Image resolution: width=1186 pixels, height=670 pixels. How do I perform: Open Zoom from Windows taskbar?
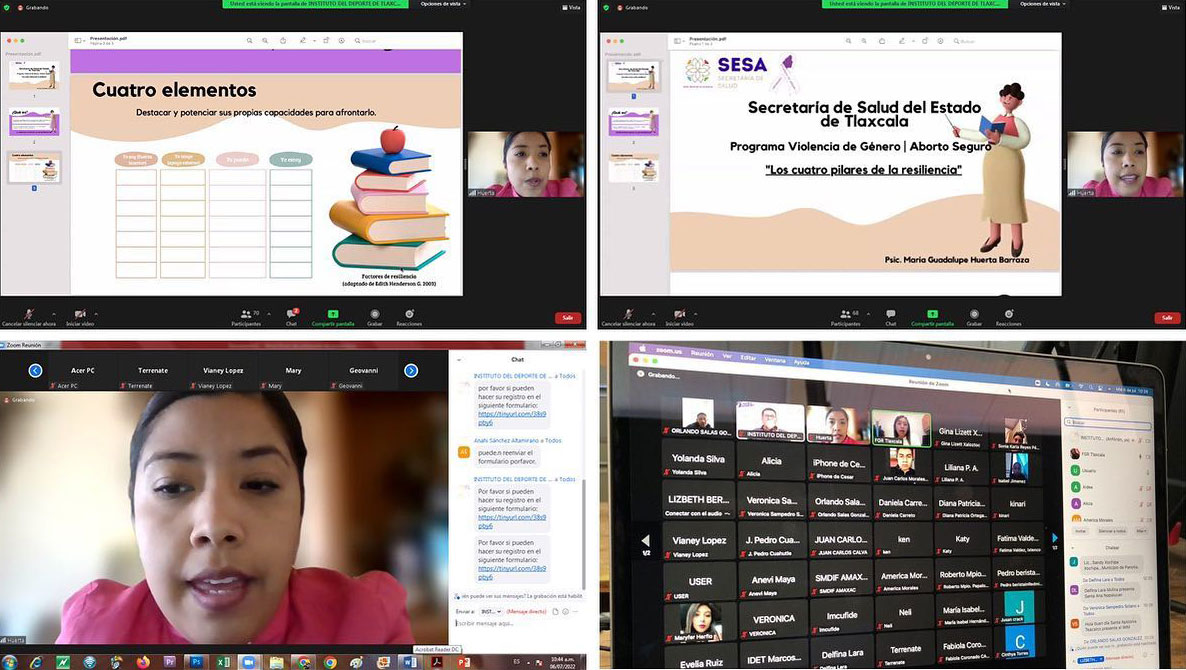coord(249,662)
